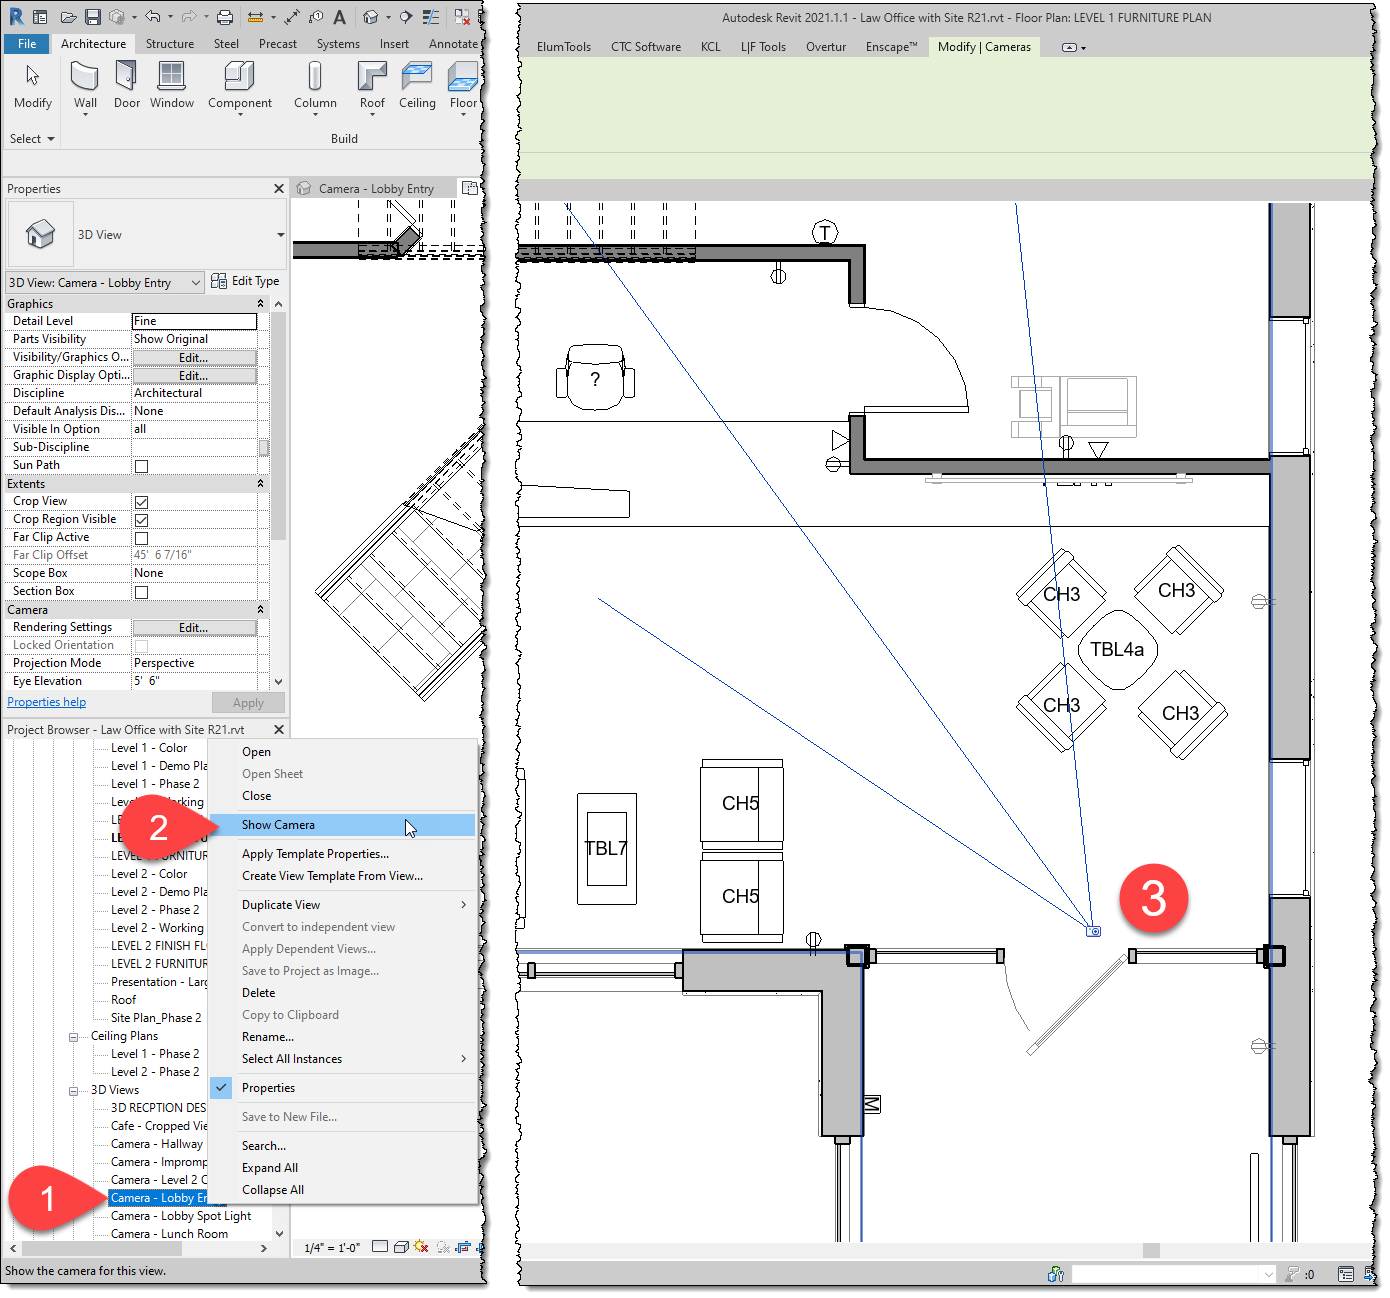The image size is (1390, 1298).
Task: Open the Measure tool from Quick Access Toolbar
Action: coord(256,16)
